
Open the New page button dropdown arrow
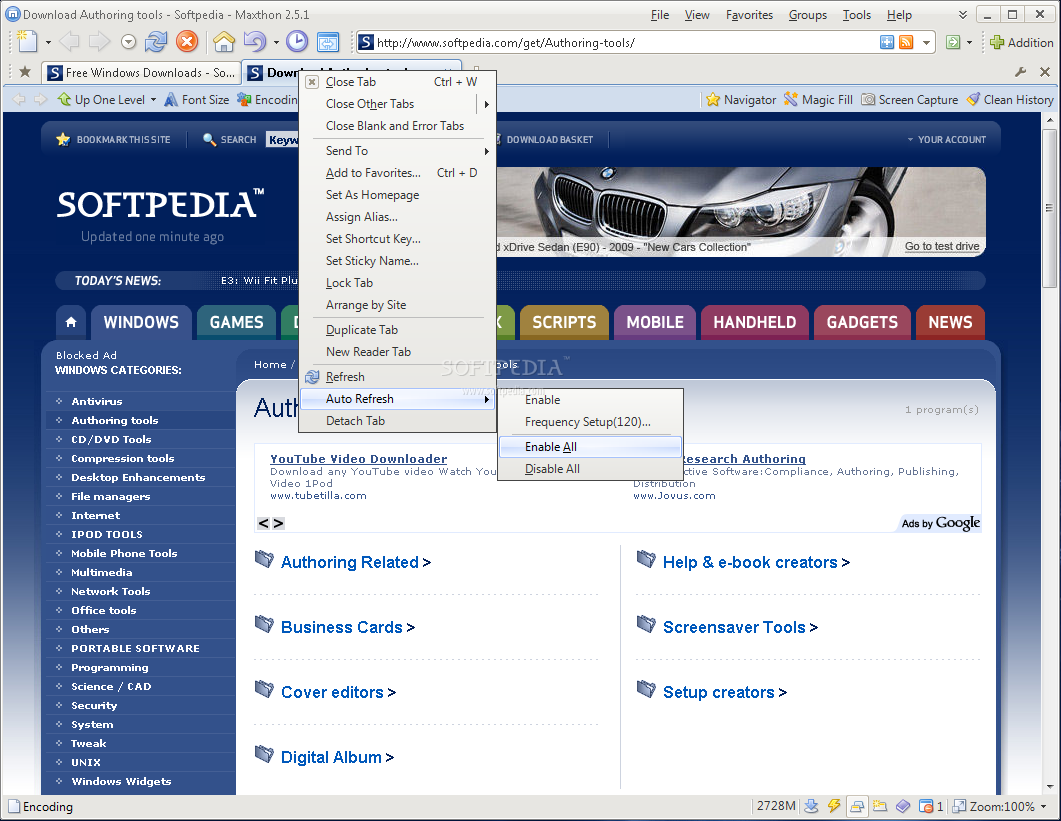(x=48, y=42)
